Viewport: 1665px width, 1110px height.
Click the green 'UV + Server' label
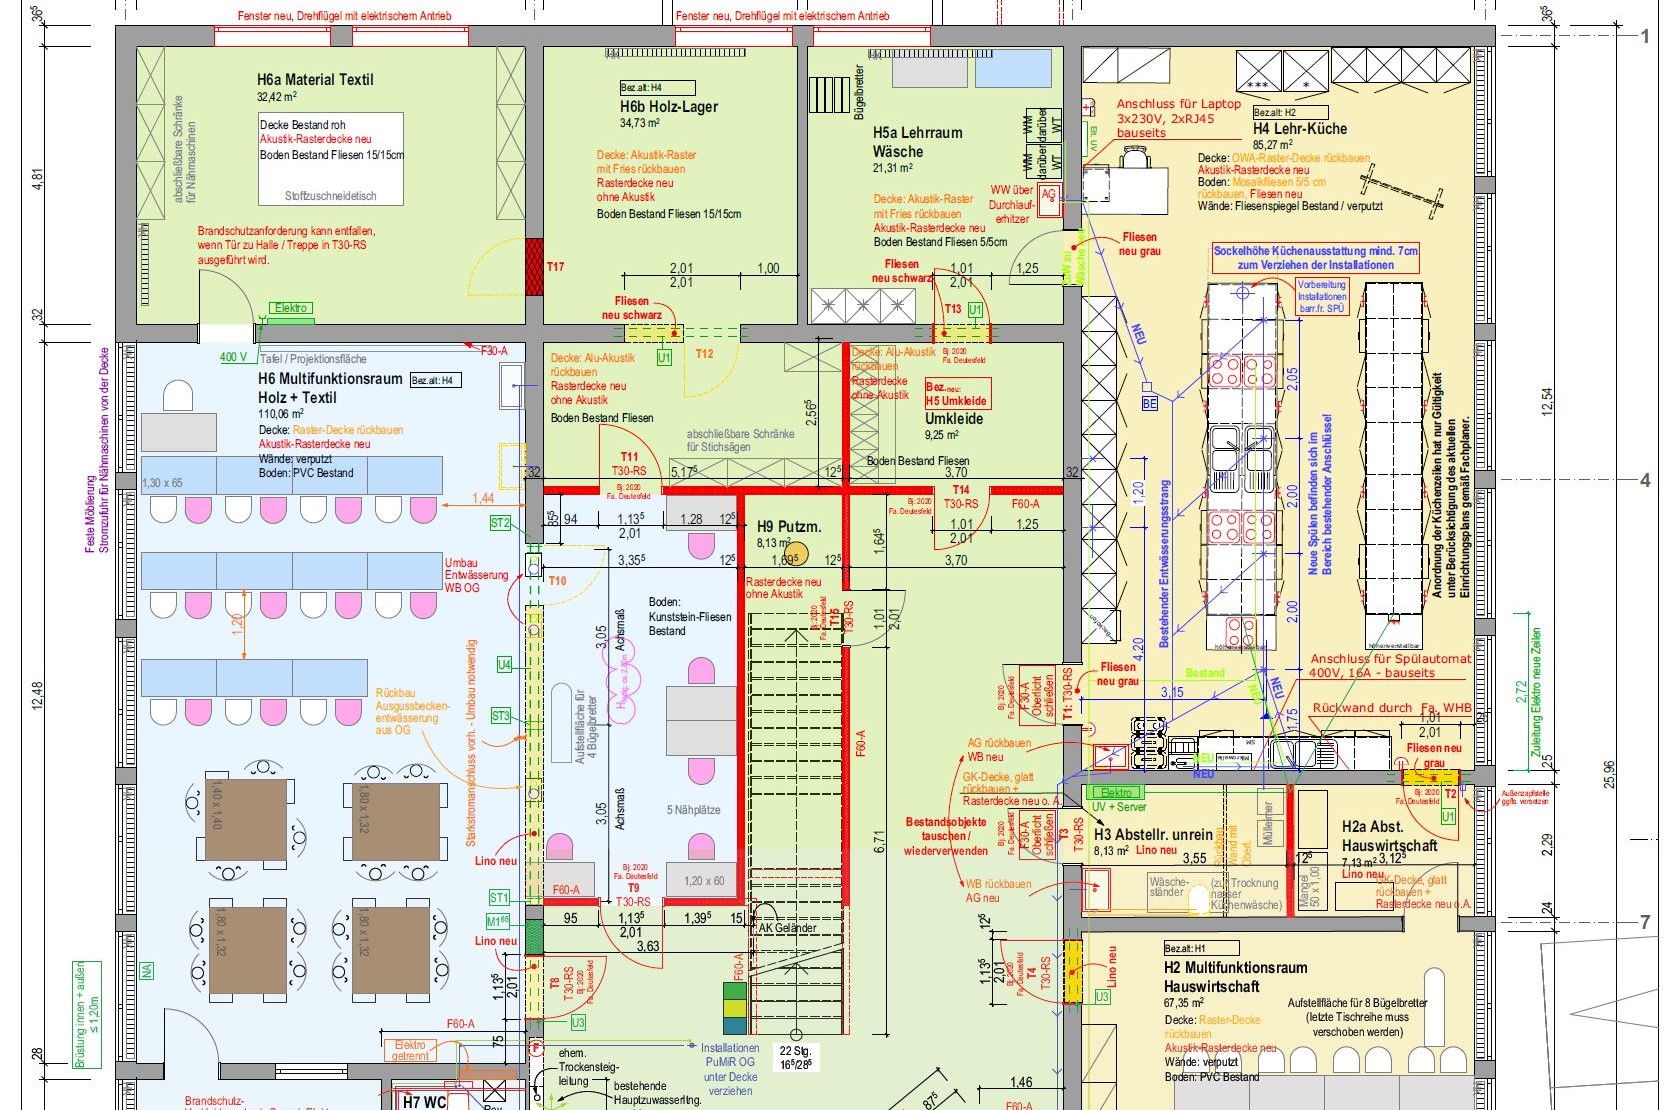tap(1119, 807)
